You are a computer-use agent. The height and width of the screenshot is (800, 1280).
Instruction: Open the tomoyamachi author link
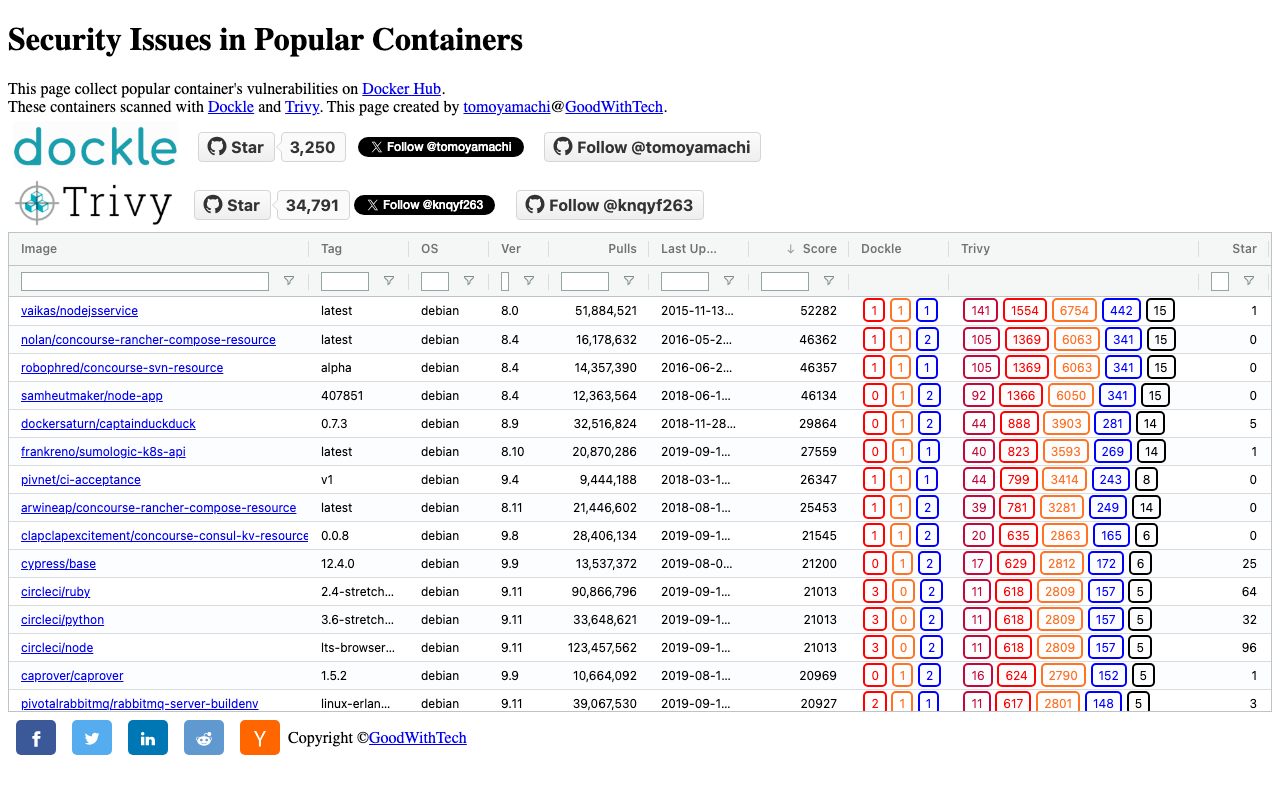pyautogui.click(x=506, y=107)
